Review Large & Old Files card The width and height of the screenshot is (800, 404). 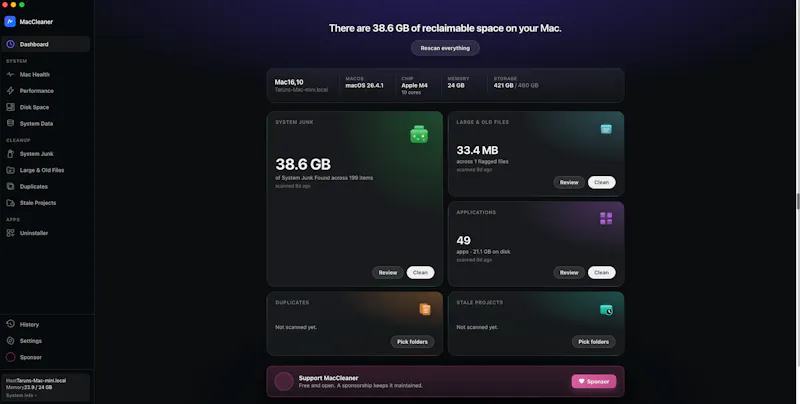[569, 182]
